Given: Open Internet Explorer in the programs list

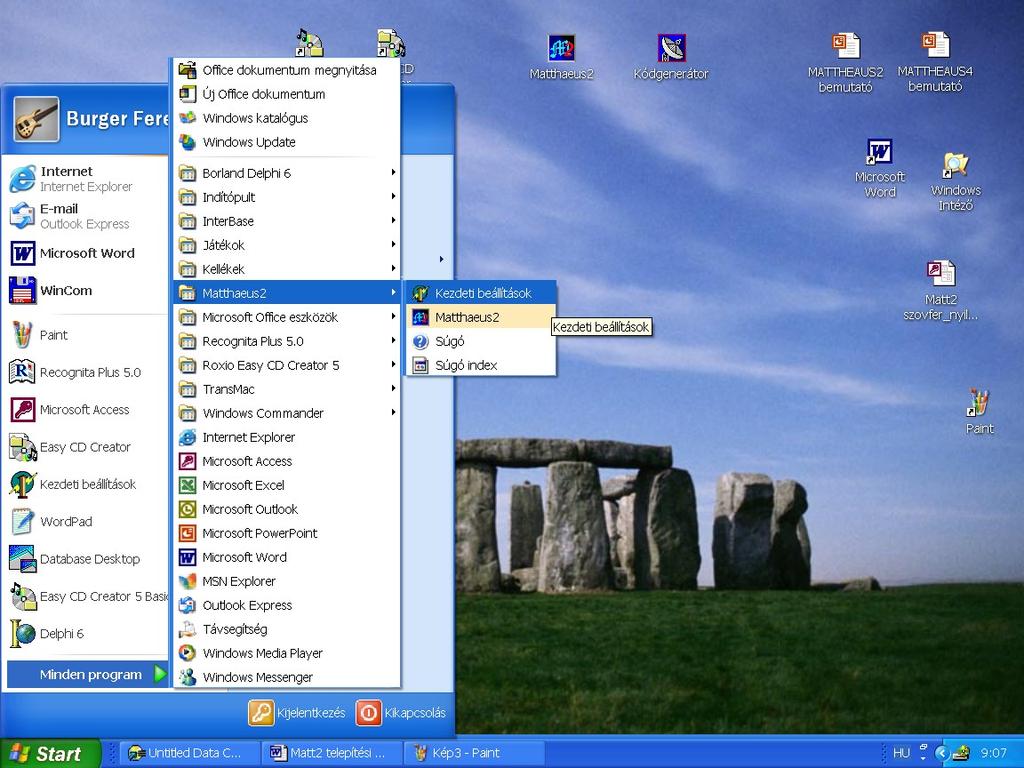Looking at the screenshot, I should 287,437.
